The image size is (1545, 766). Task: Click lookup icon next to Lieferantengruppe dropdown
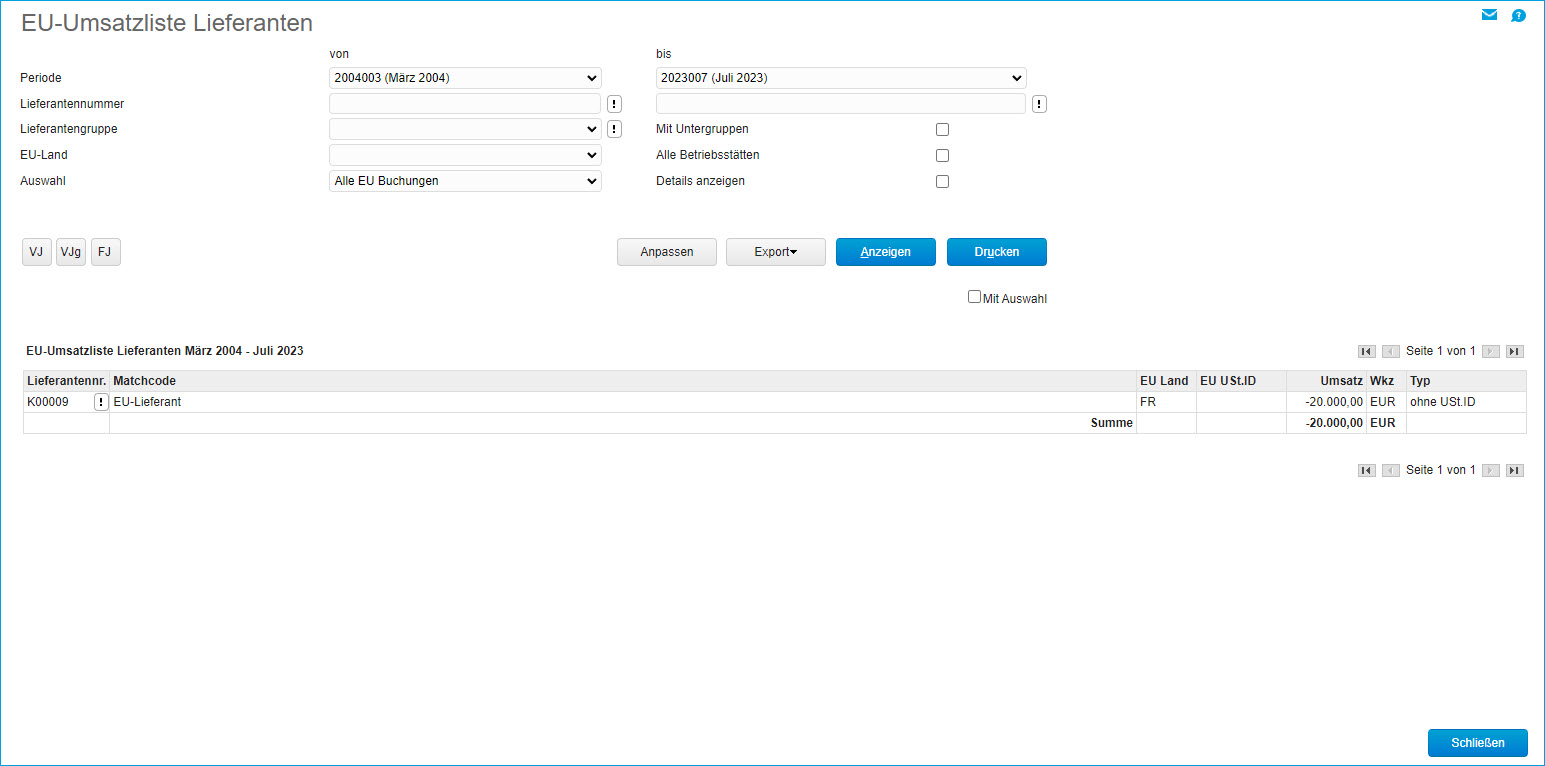[614, 129]
